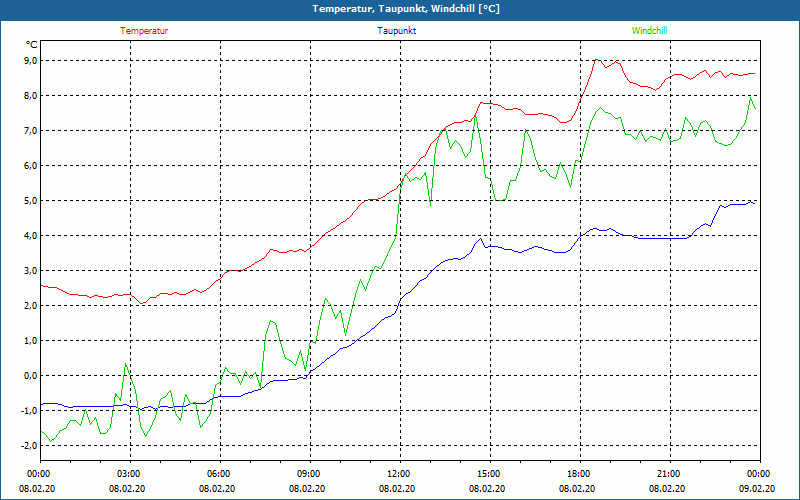This screenshot has height=500, width=800.
Task: Click the positive "2,0" y-axis value
Action: tap(31, 306)
